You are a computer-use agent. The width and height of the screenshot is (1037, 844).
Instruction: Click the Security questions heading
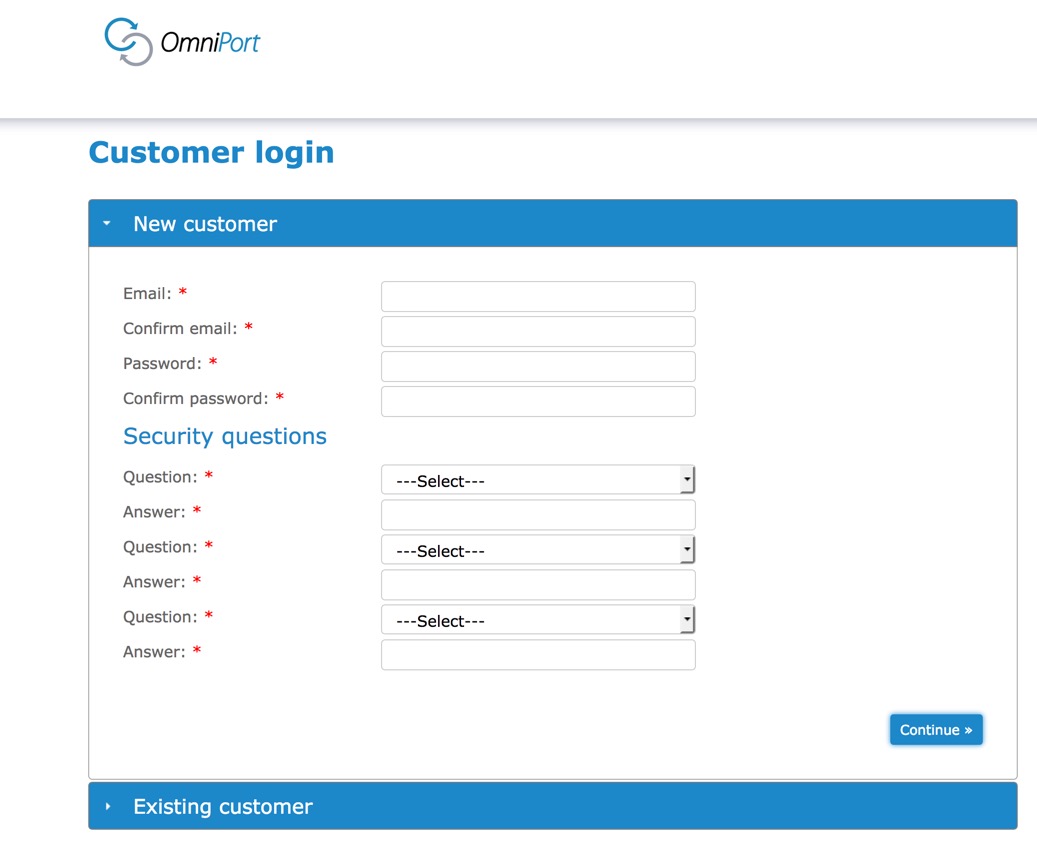point(225,437)
